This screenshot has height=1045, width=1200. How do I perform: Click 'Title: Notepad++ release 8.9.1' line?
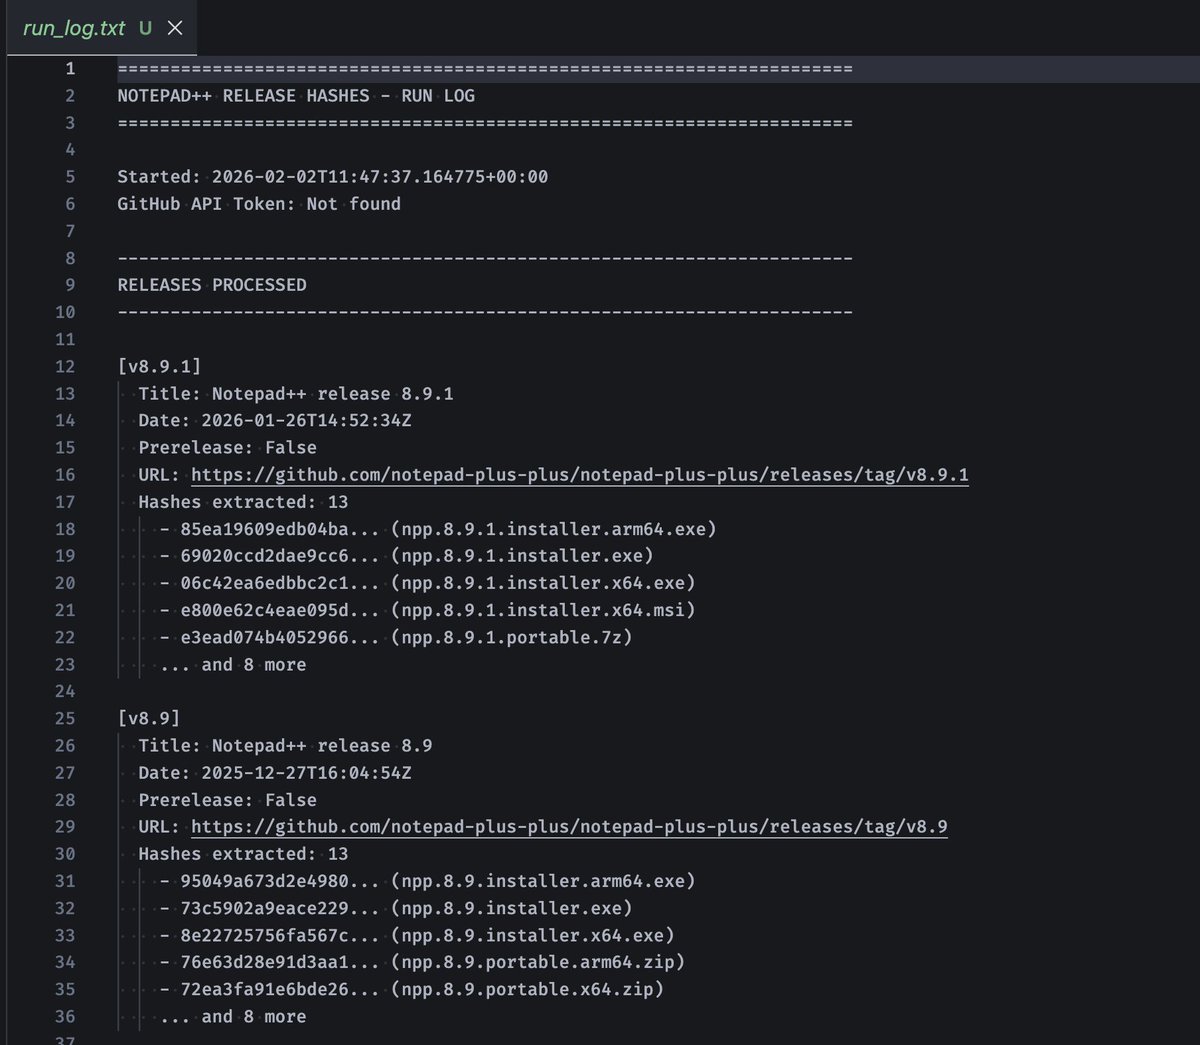[296, 394]
